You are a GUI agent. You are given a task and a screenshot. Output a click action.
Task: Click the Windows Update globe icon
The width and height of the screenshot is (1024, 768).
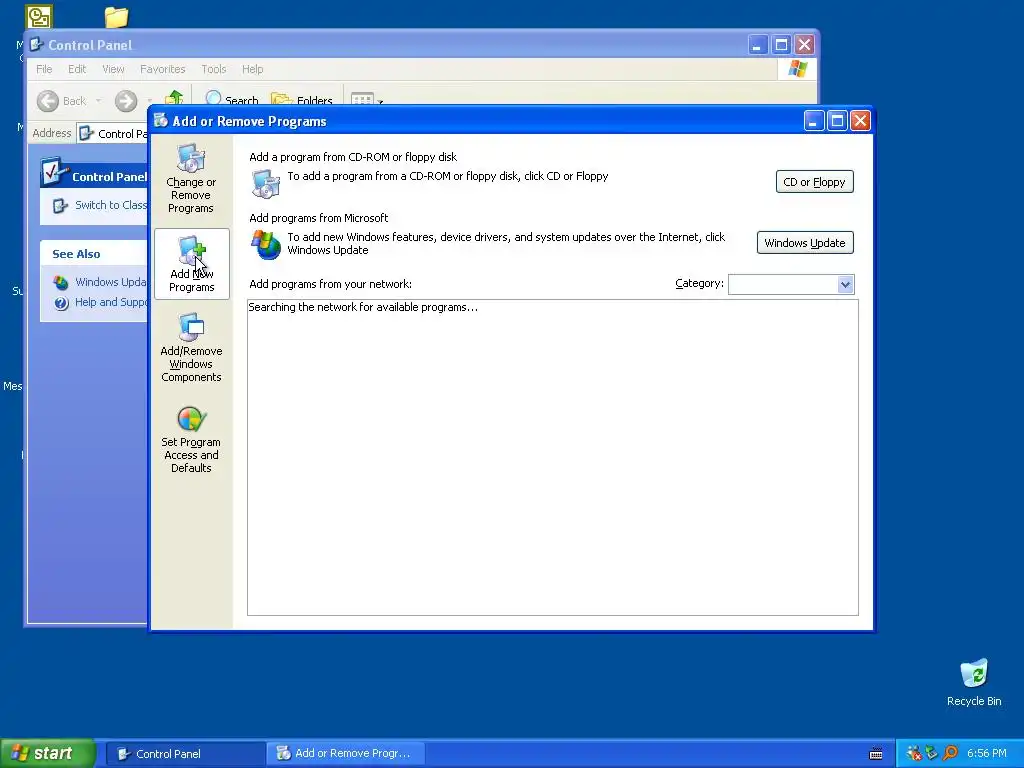pos(266,245)
